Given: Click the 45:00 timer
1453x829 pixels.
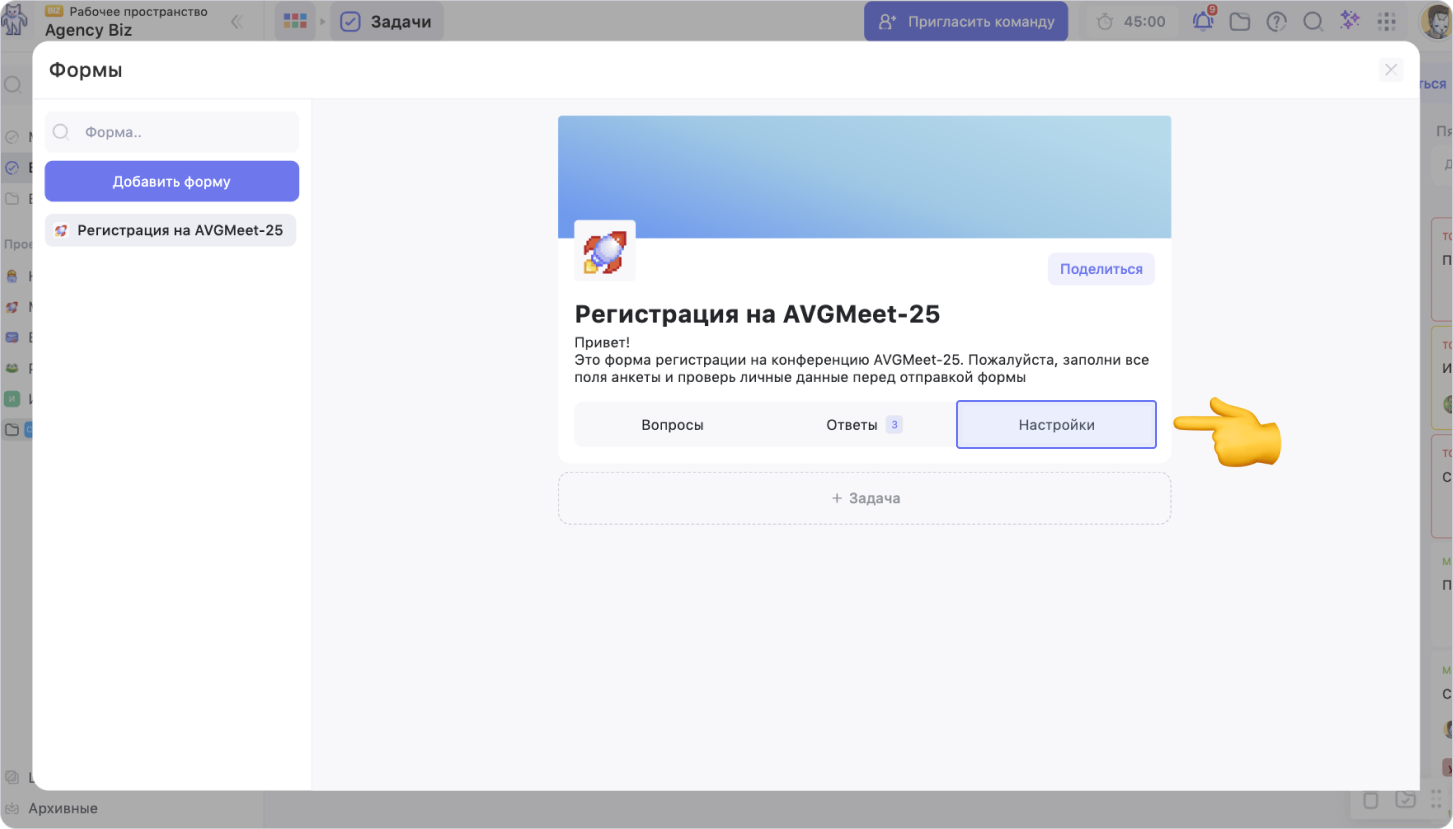Looking at the screenshot, I should pos(1131,21).
